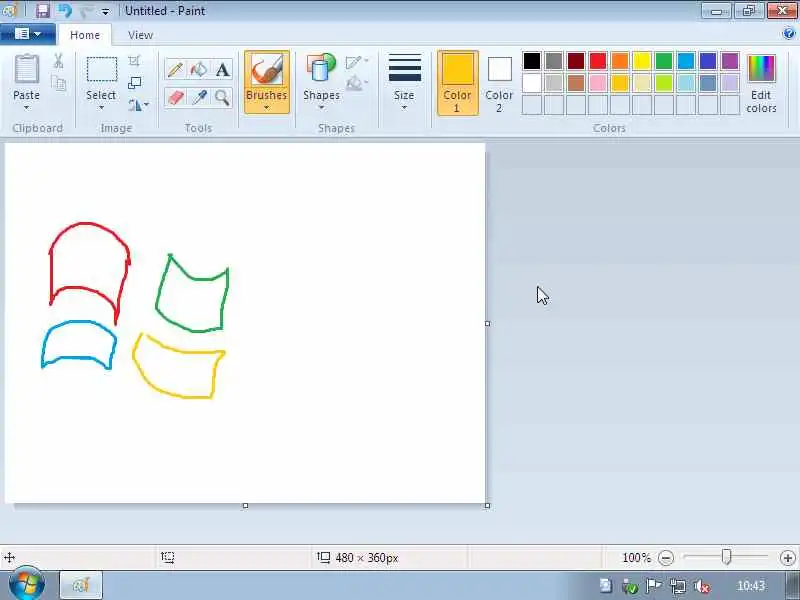Open the shape Fill dropdown
Image resolution: width=800 pixels, height=600 pixels.
pos(357,83)
